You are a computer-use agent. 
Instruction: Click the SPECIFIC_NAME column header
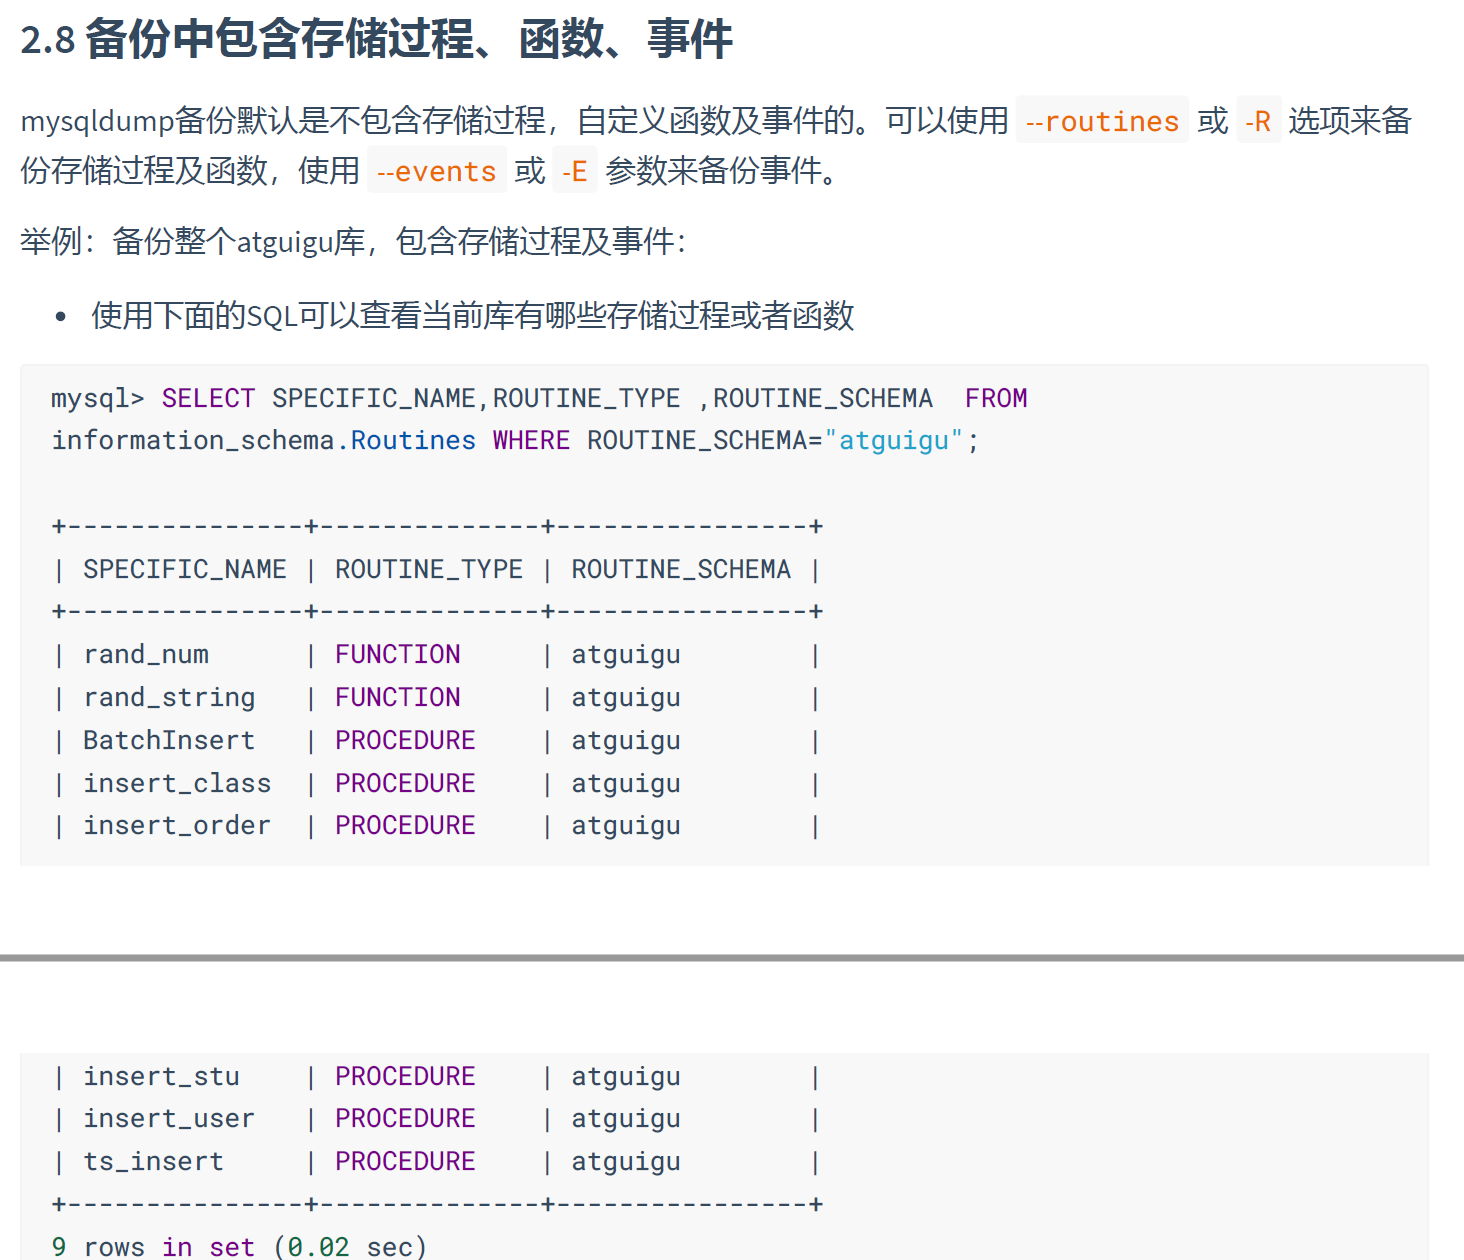pyautogui.click(x=184, y=569)
